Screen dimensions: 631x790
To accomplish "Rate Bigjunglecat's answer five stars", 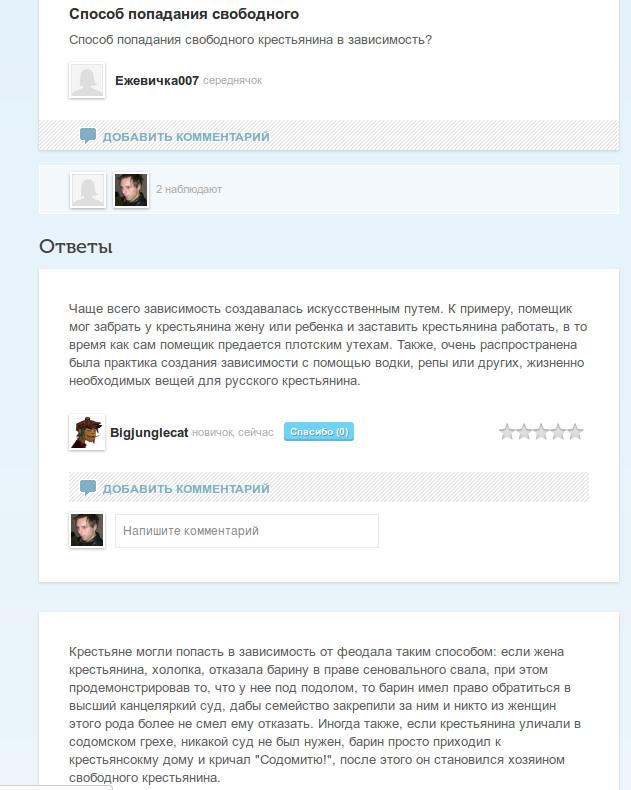I will coord(576,432).
